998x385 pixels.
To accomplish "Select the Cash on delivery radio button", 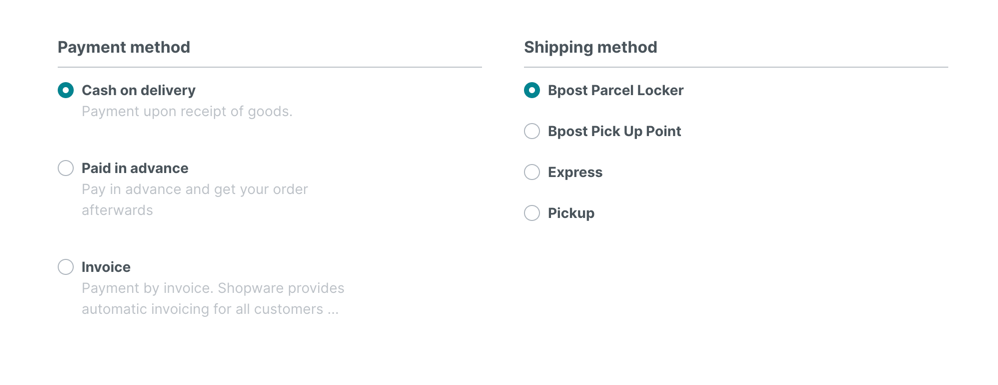I will point(66,90).
